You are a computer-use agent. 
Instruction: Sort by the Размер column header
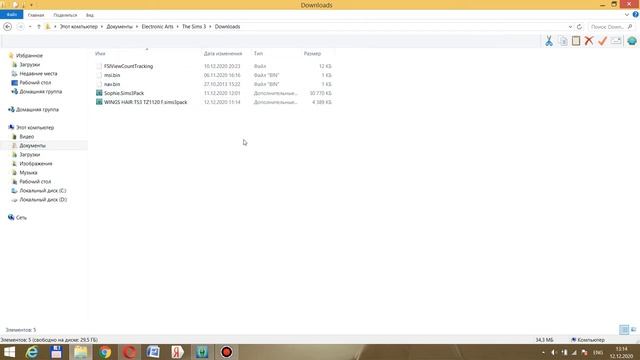[312, 53]
